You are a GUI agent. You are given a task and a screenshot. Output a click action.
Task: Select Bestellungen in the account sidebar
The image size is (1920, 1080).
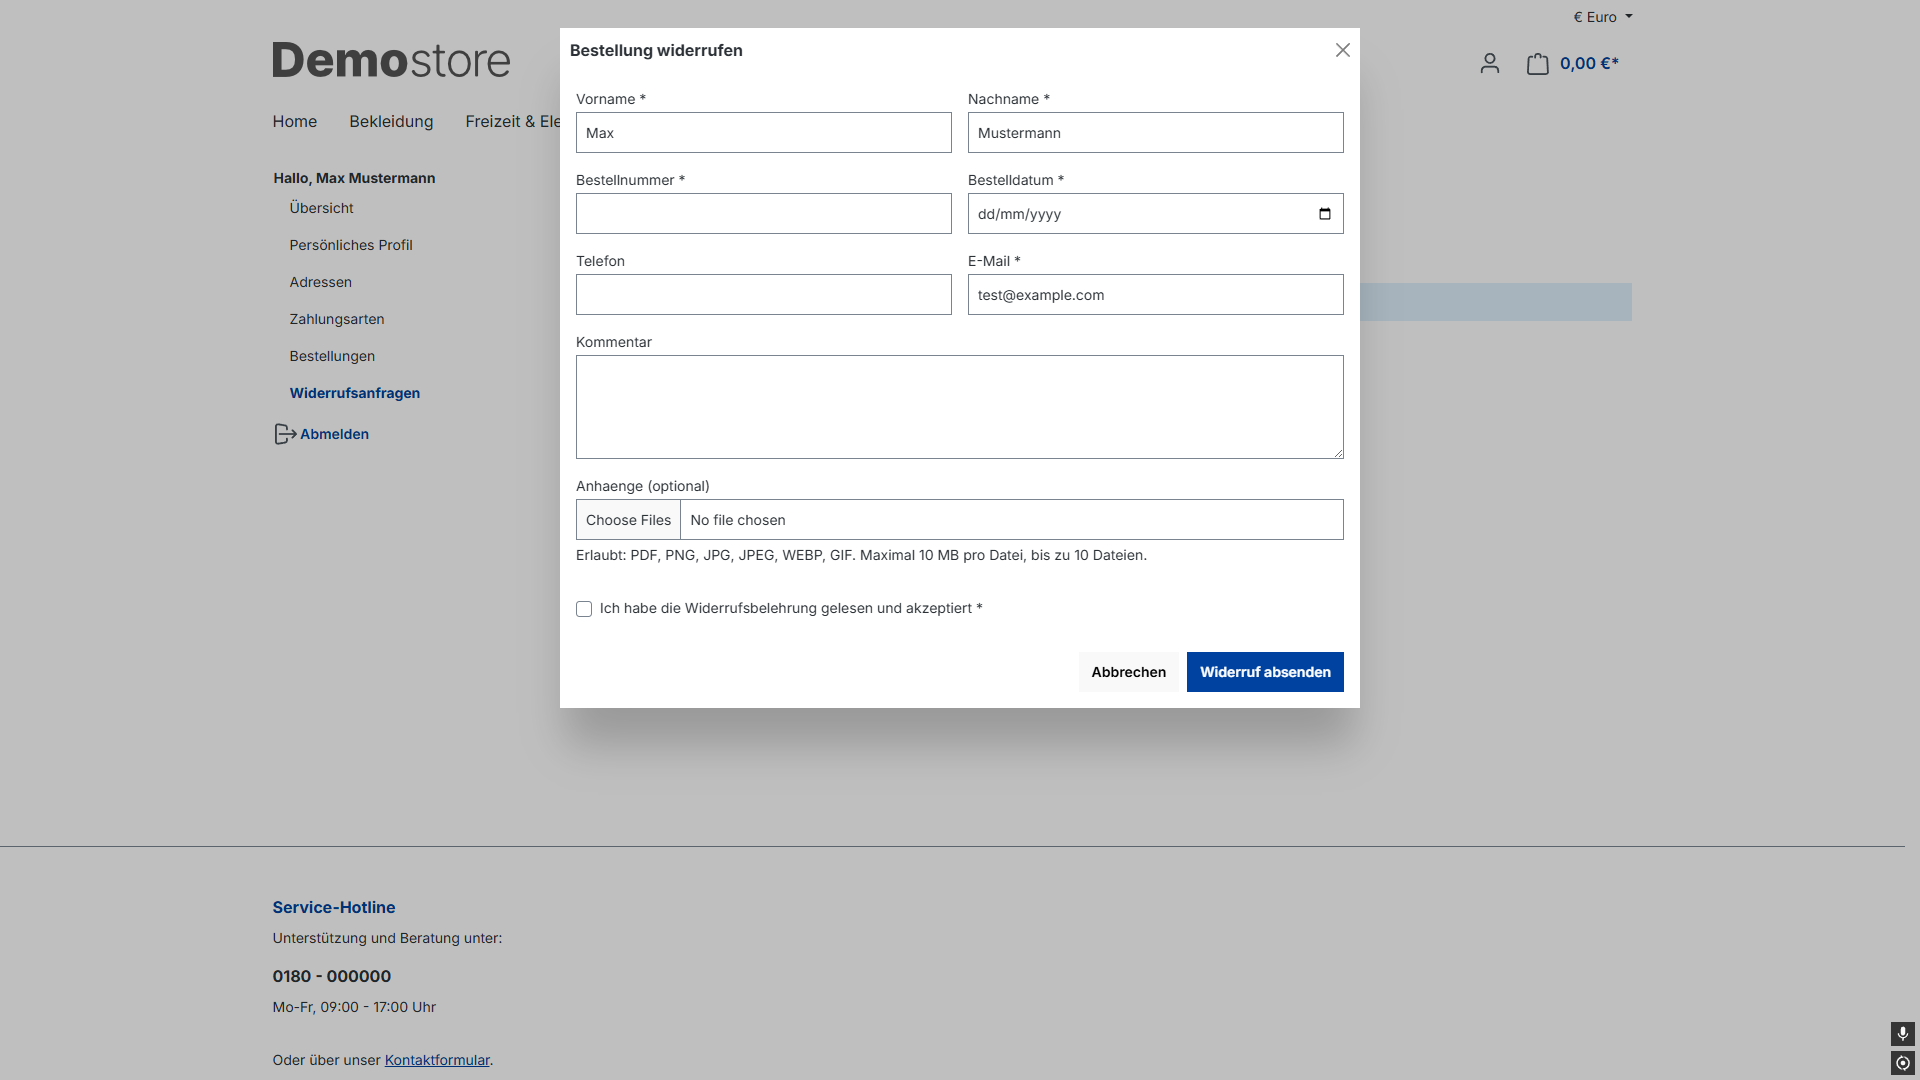(x=332, y=356)
